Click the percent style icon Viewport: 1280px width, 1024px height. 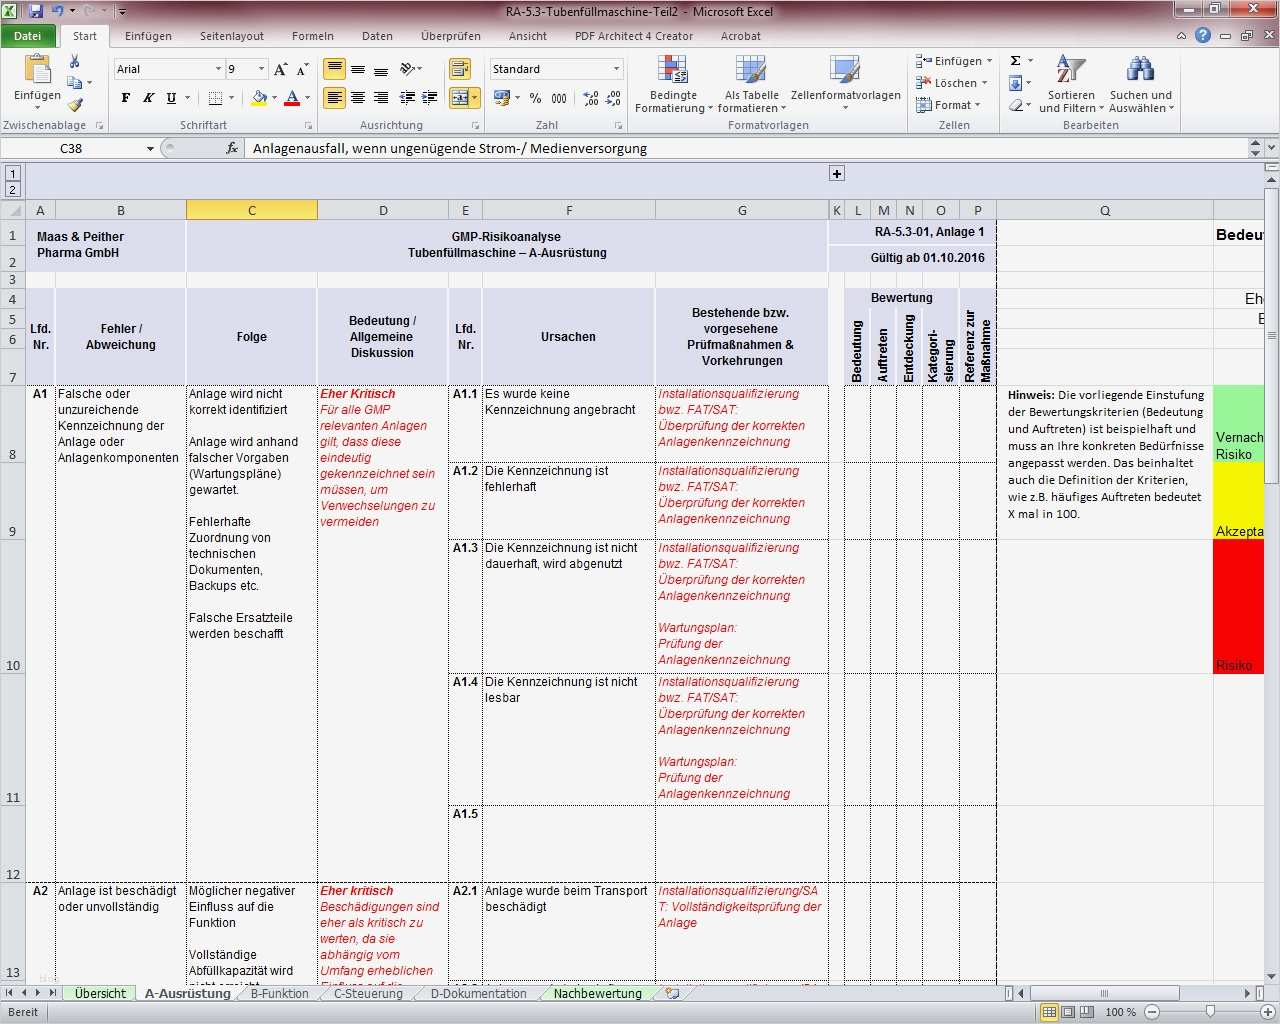pos(535,98)
